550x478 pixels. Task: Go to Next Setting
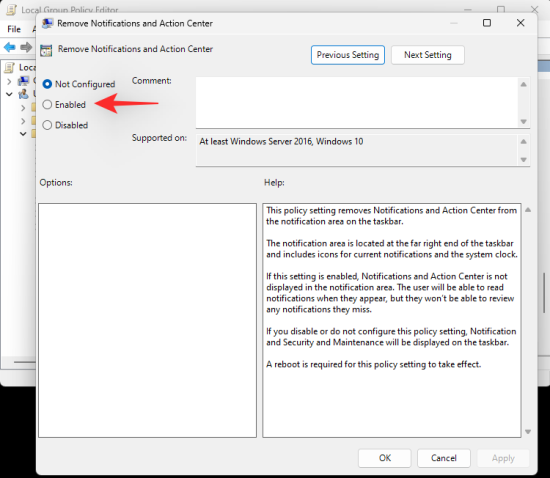pos(428,55)
